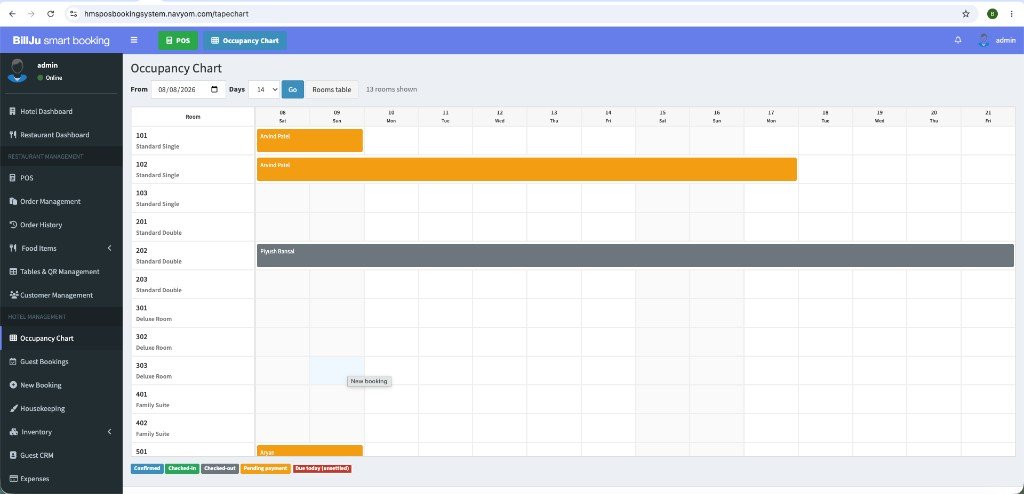Viewport: 1024px width, 494px height.
Task: Click the Pending payment legend swatch
Action: click(266, 469)
